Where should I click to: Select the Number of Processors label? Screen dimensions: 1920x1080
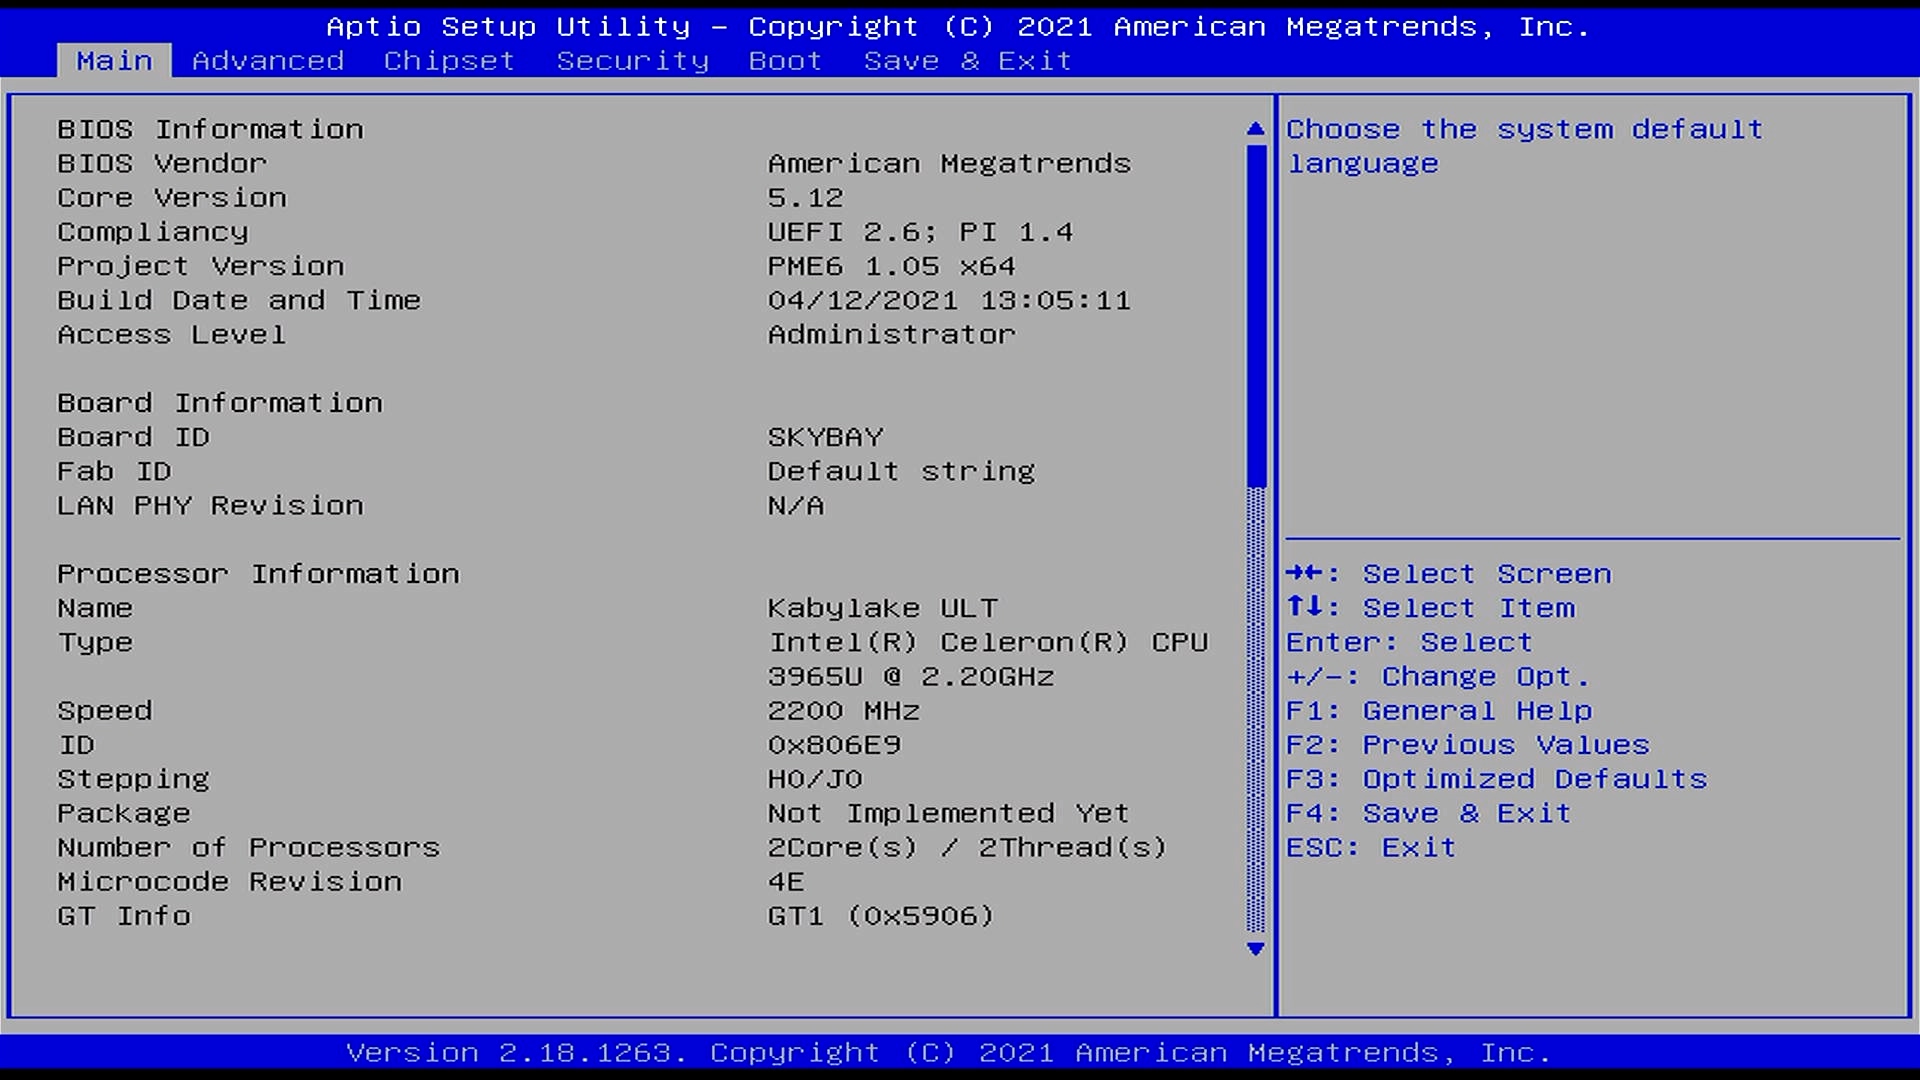point(248,847)
